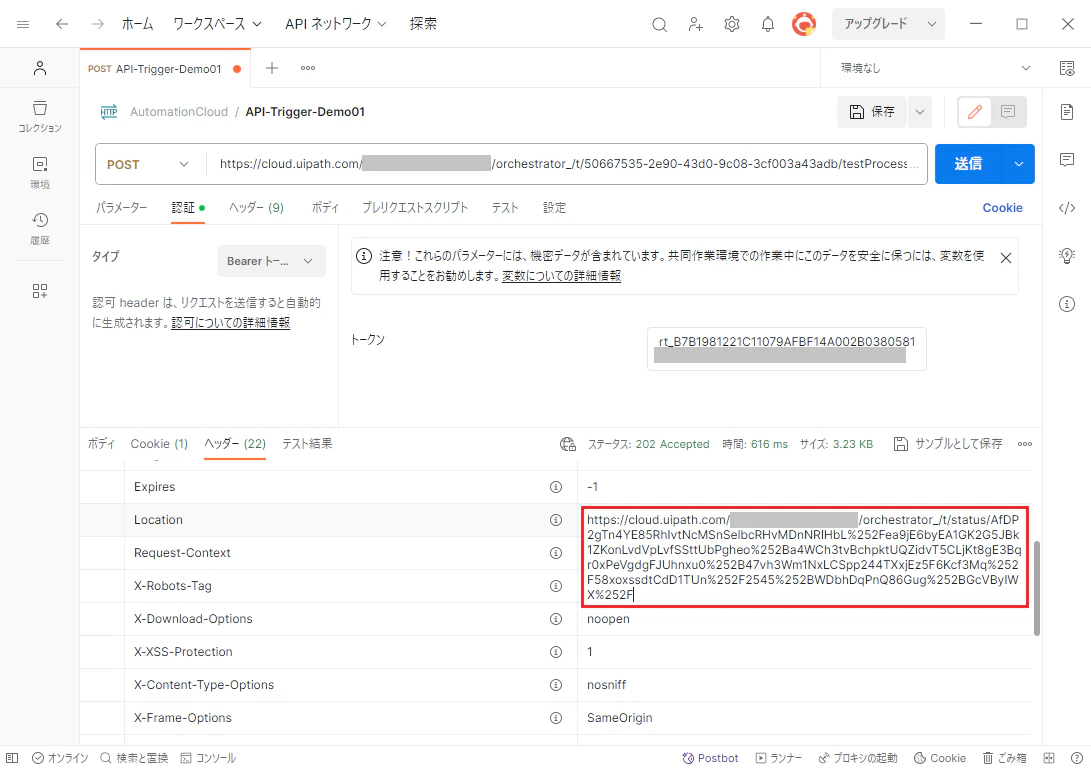Open the search magnifier in the top bar
1091x770 pixels.
click(659, 25)
